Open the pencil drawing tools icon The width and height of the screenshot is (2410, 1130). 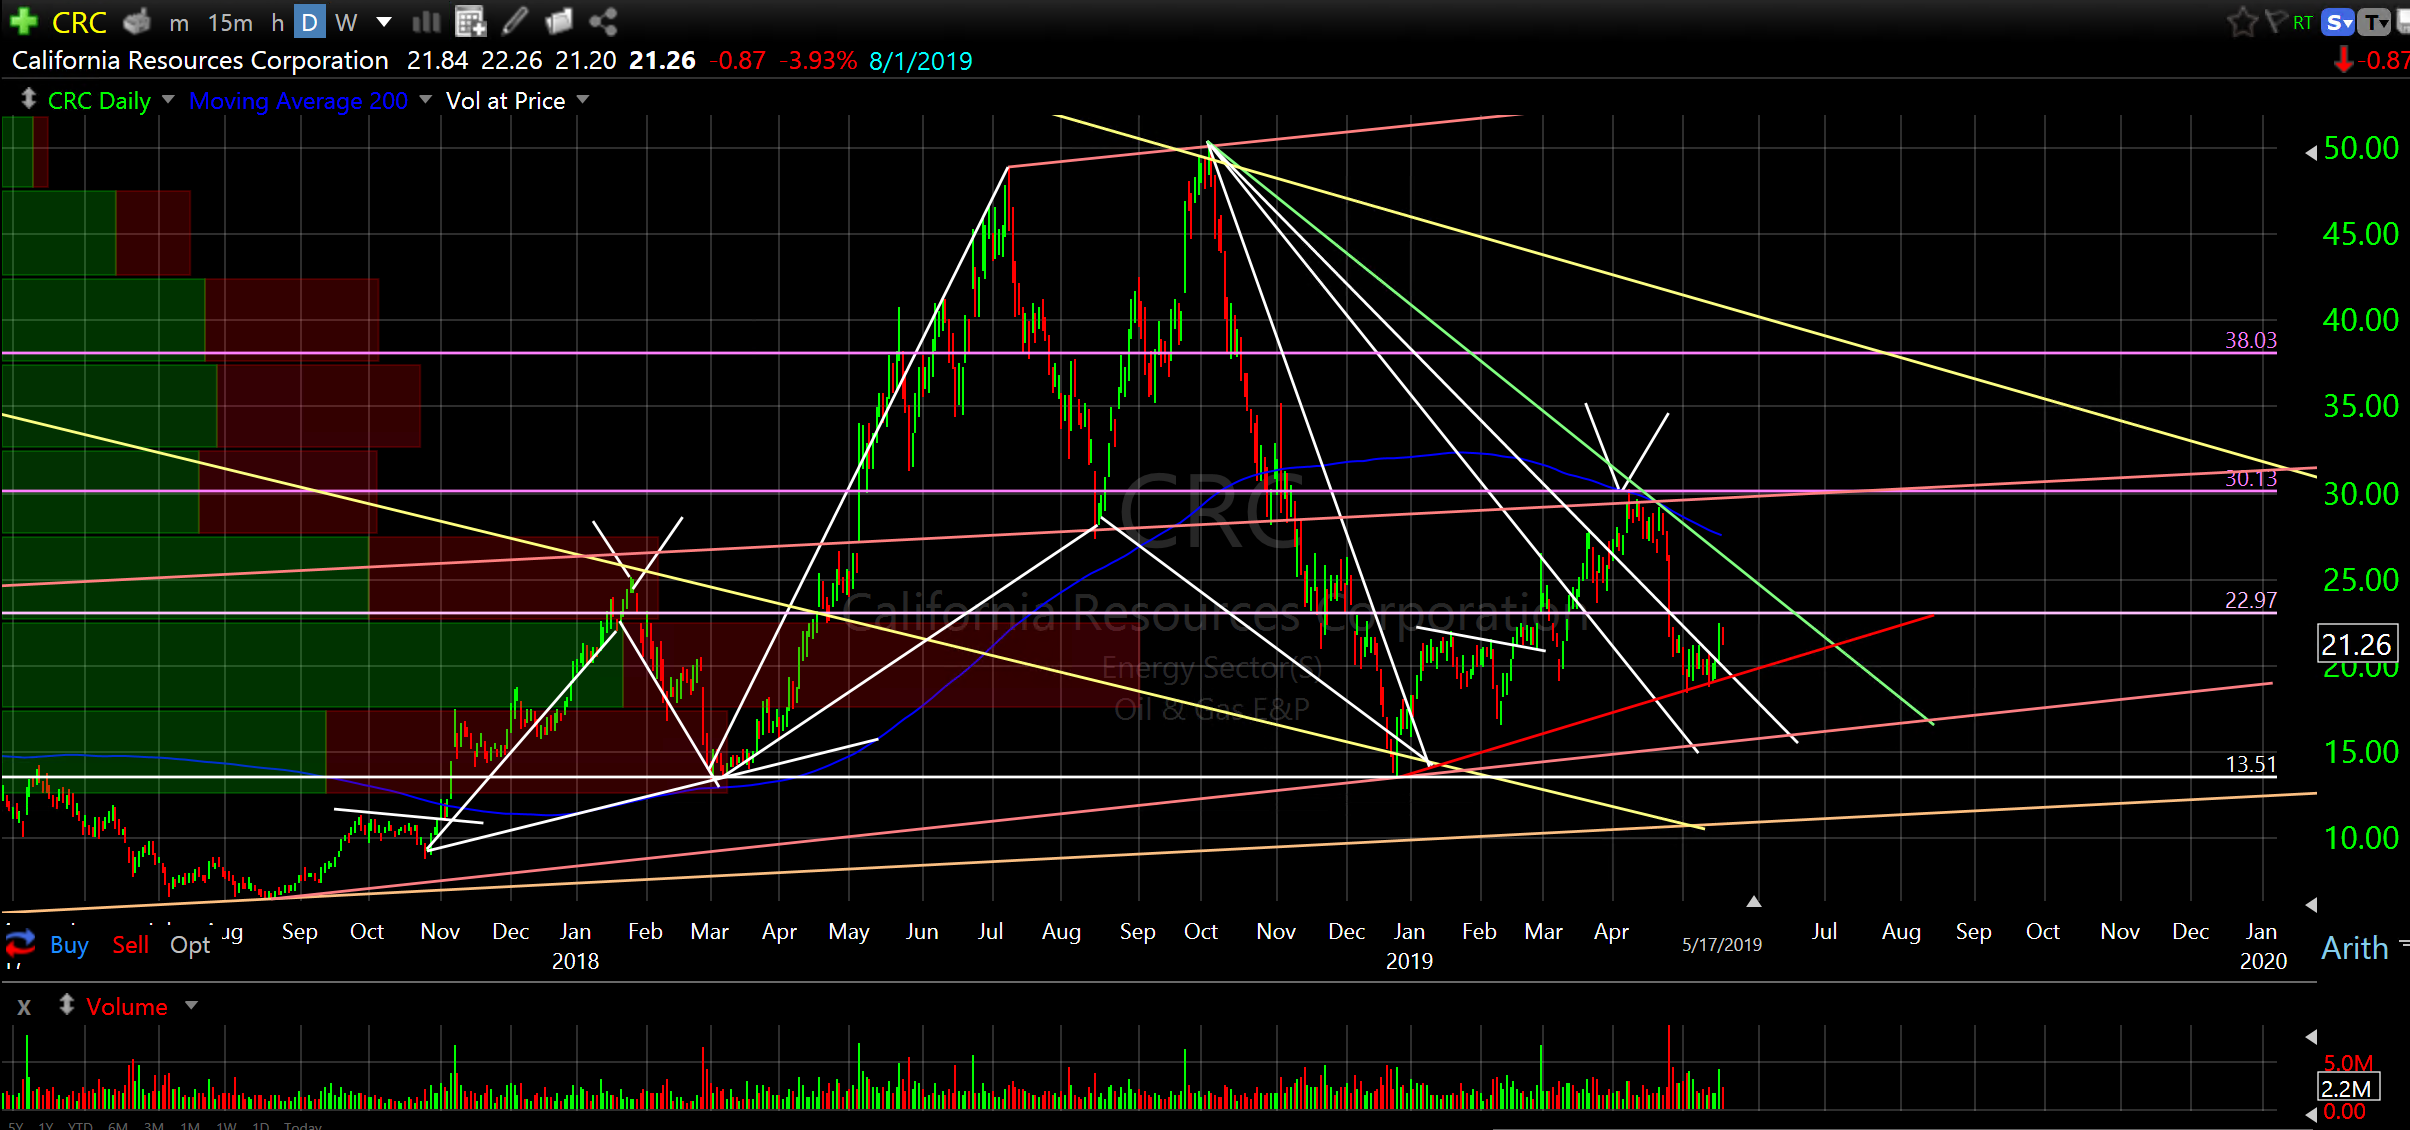(x=515, y=21)
